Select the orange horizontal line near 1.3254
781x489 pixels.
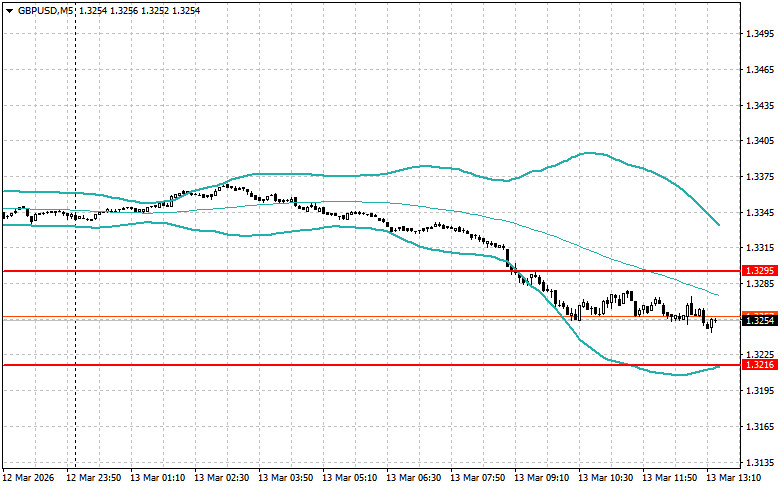click(x=371, y=316)
